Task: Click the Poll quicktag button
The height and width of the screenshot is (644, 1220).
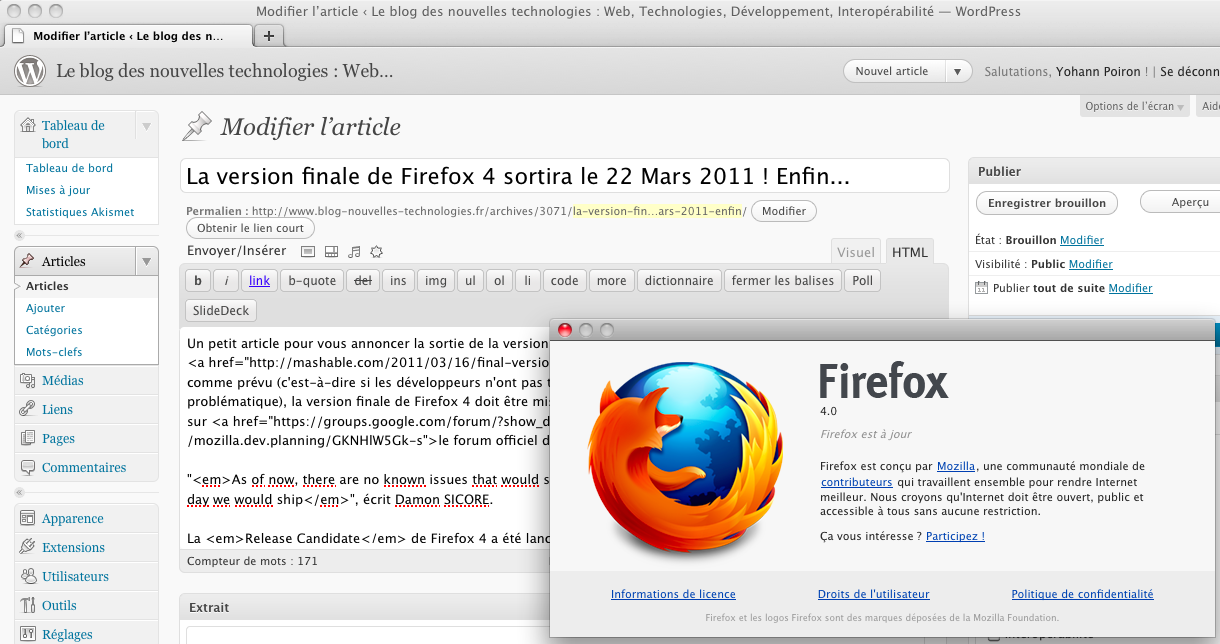Action: point(863,281)
